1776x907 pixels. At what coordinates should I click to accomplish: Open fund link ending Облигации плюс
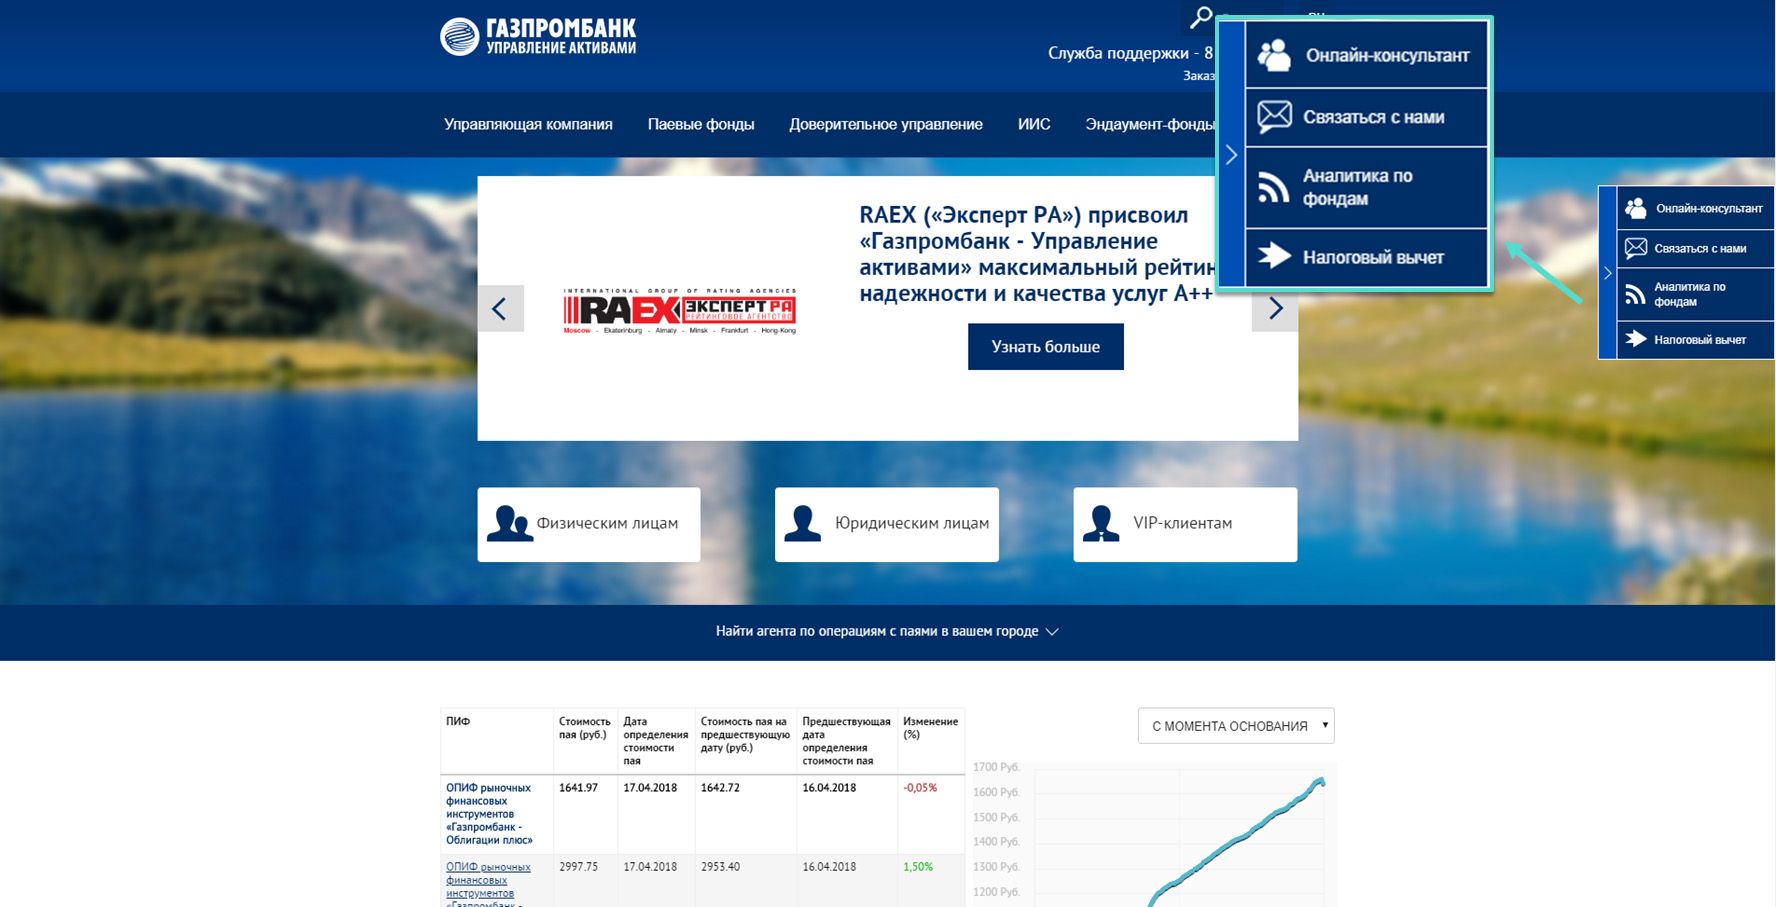click(x=489, y=814)
